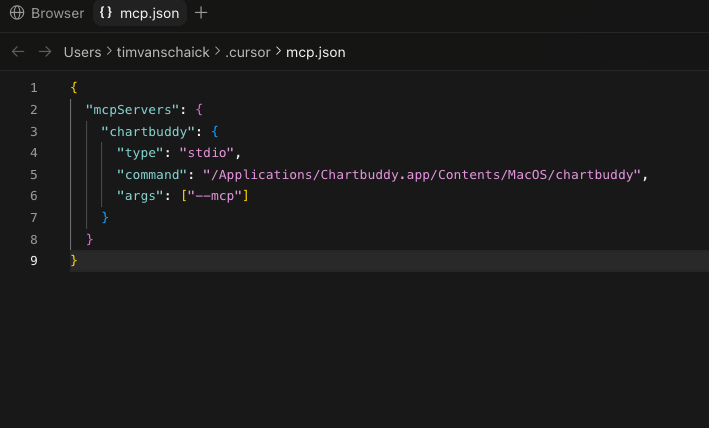
Task: Click the "args" key
Action: (x=140, y=196)
